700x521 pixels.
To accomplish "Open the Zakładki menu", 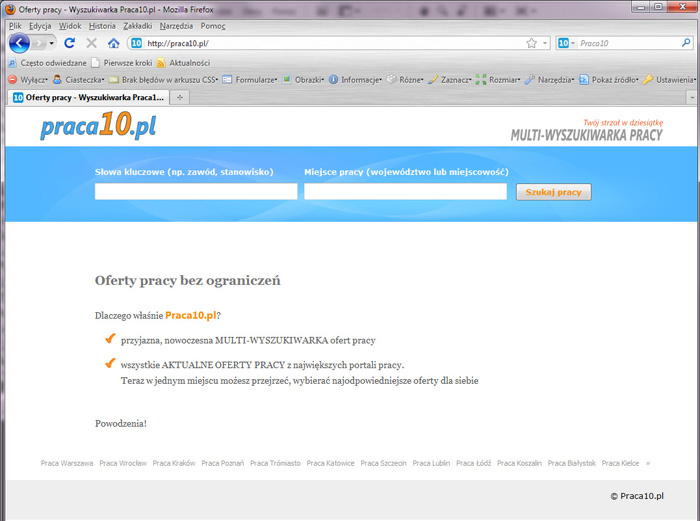I will [x=138, y=26].
